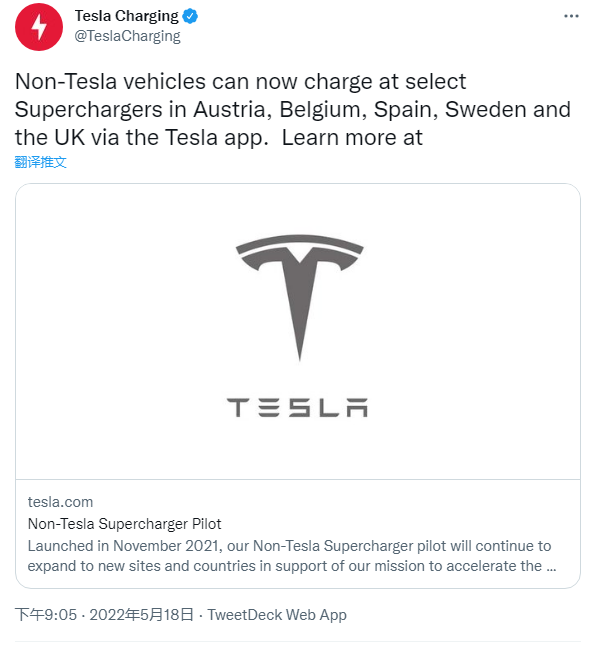Open the Non-Tesla Supercharger Pilot card title
Viewport: 595px width, 649px height.
point(125,524)
